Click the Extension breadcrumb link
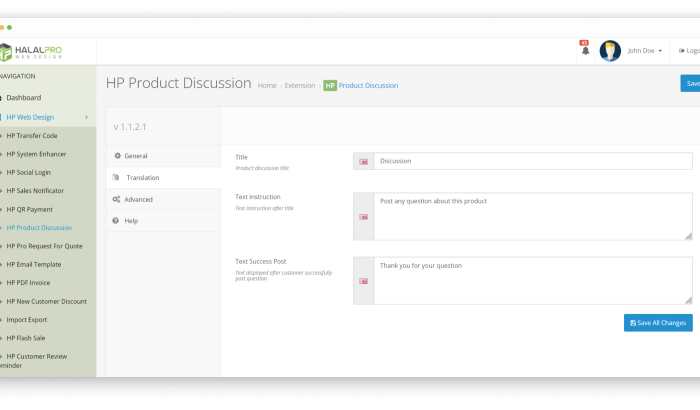Viewport: 700px width, 410px height. [299, 86]
